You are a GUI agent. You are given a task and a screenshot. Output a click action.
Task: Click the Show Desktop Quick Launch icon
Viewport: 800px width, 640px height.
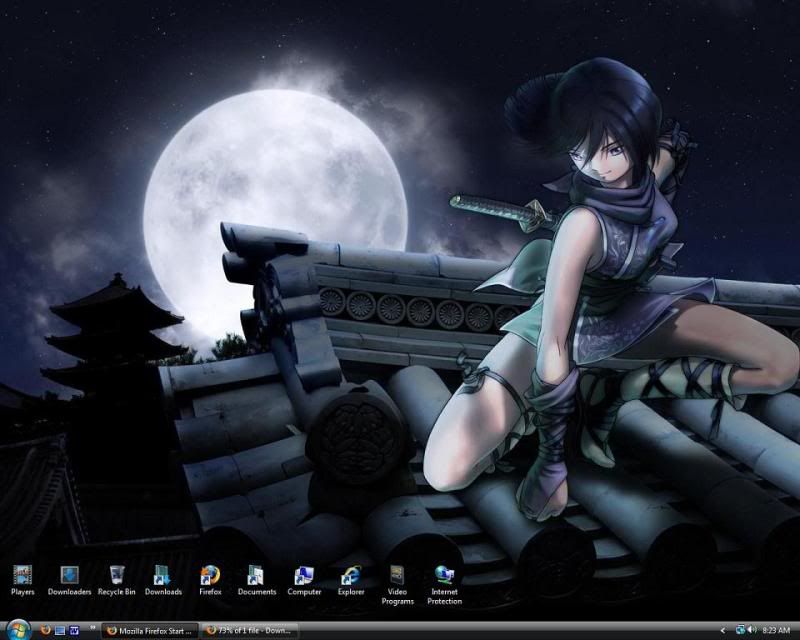[60, 631]
